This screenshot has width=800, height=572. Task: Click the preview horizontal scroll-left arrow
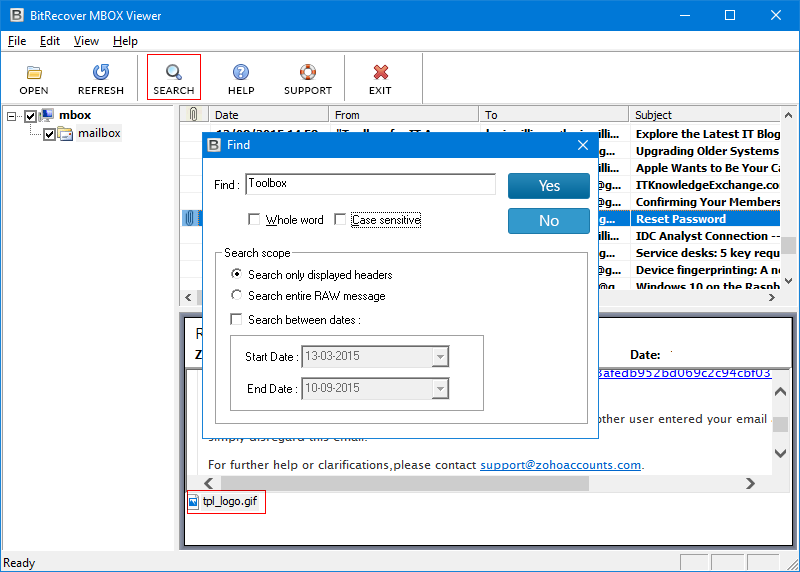tap(209, 483)
